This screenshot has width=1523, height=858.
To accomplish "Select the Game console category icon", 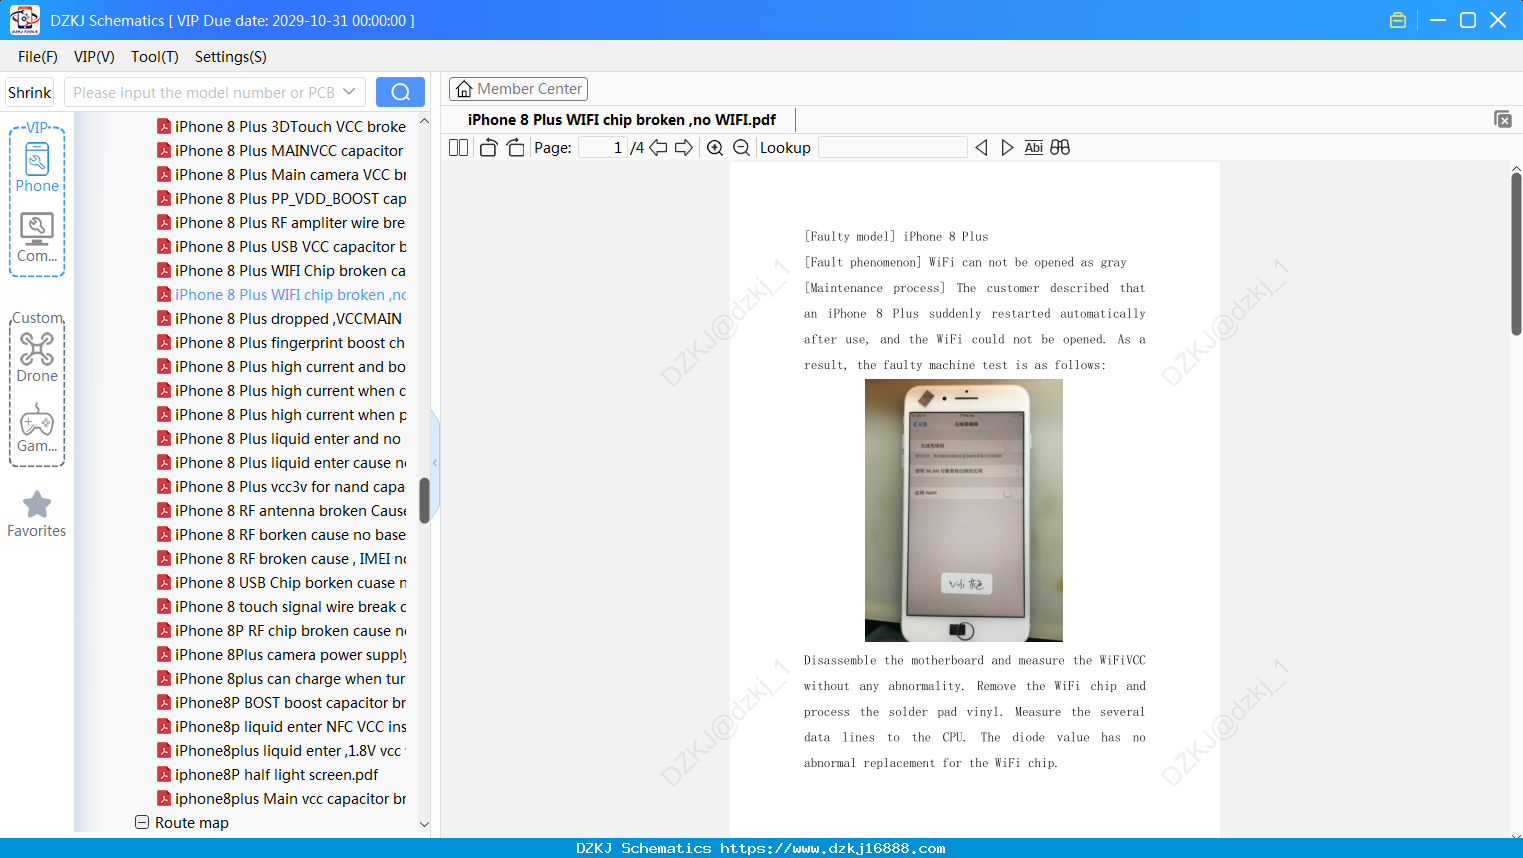I will pyautogui.click(x=37, y=428).
